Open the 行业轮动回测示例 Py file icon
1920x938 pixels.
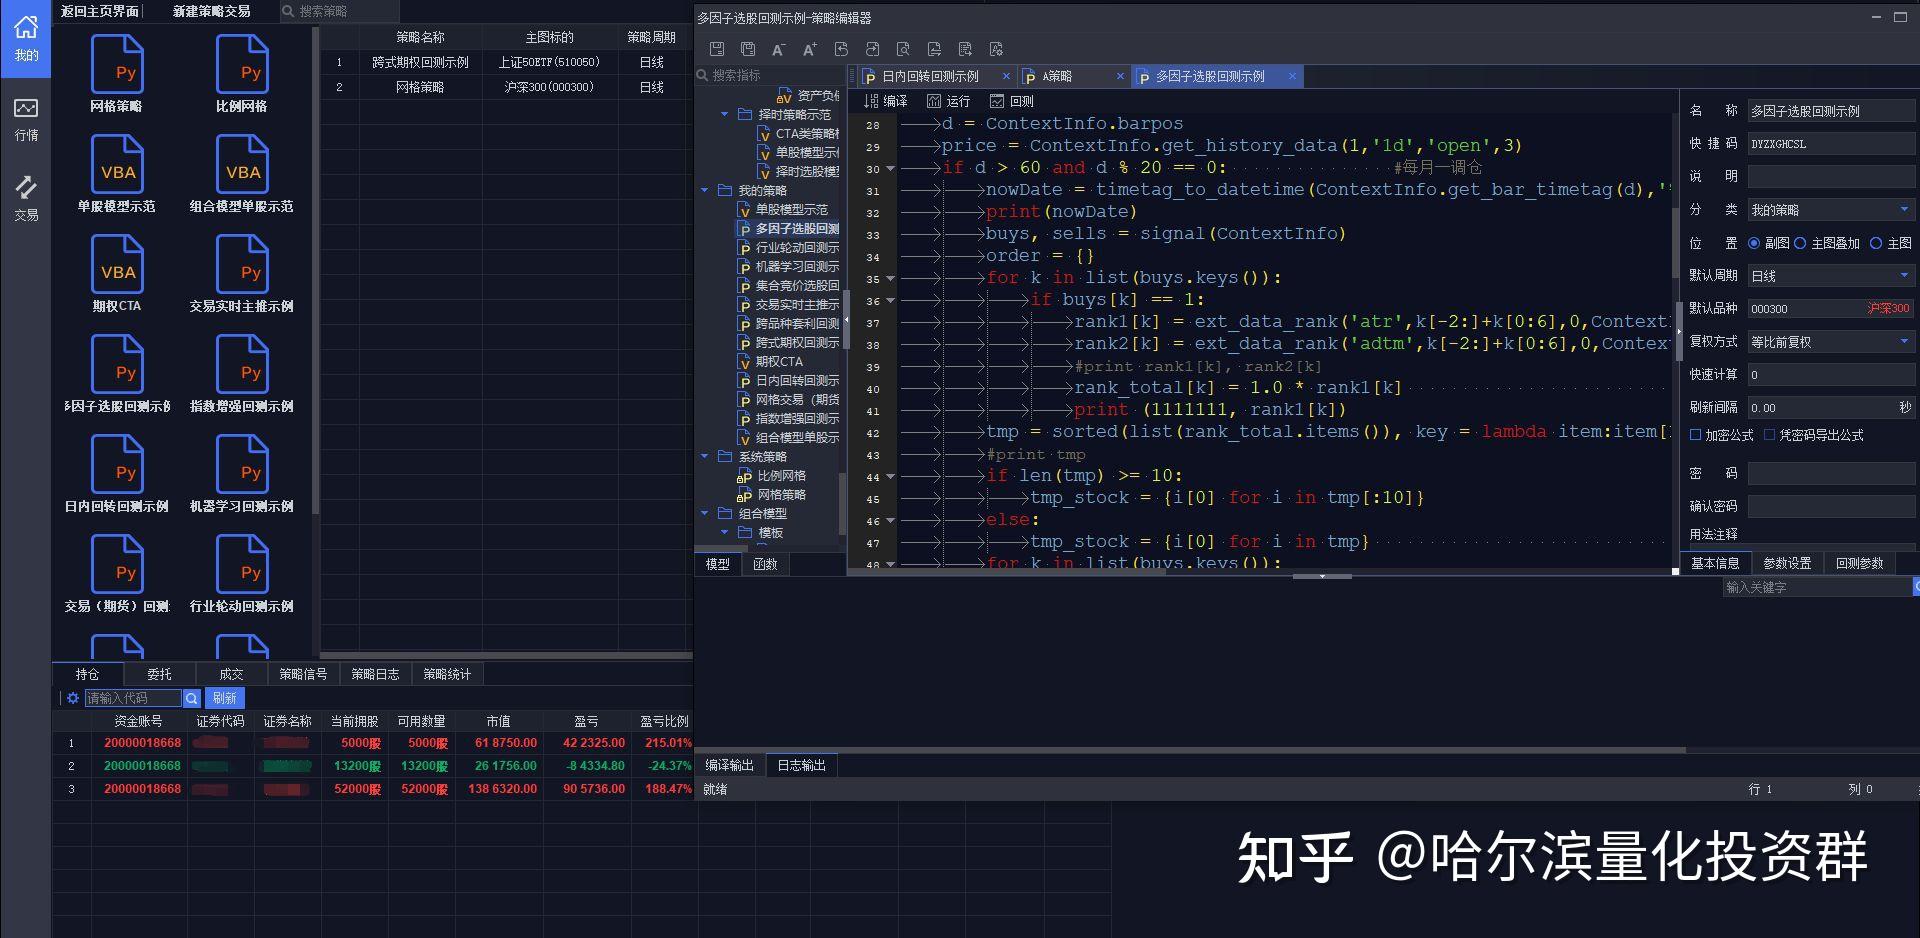pyautogui.click(x=242, y=564)
